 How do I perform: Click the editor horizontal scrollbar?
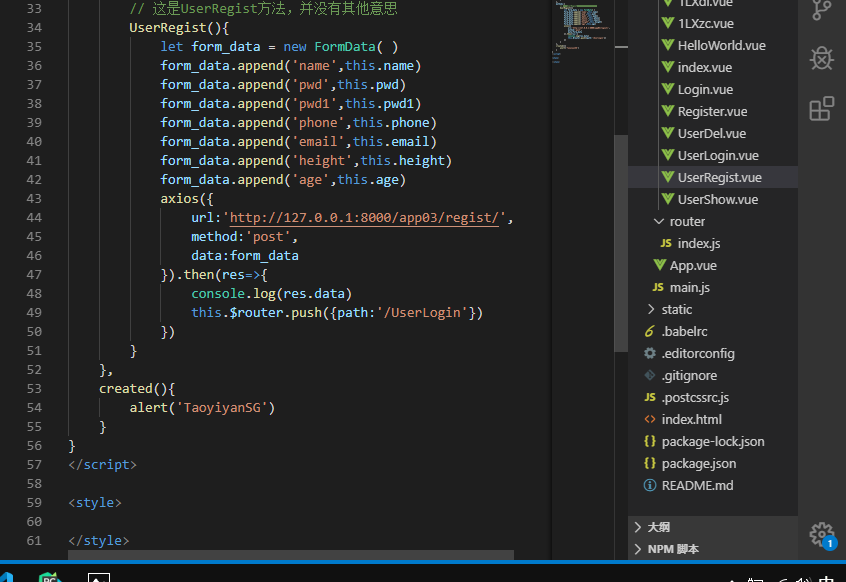[x=290, y=554]
